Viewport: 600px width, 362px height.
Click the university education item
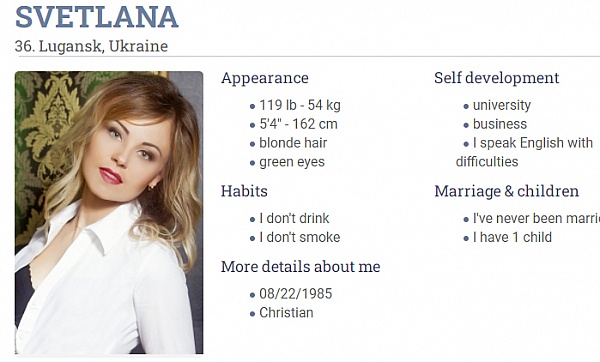pyautogui.click(x=502, y=105)
